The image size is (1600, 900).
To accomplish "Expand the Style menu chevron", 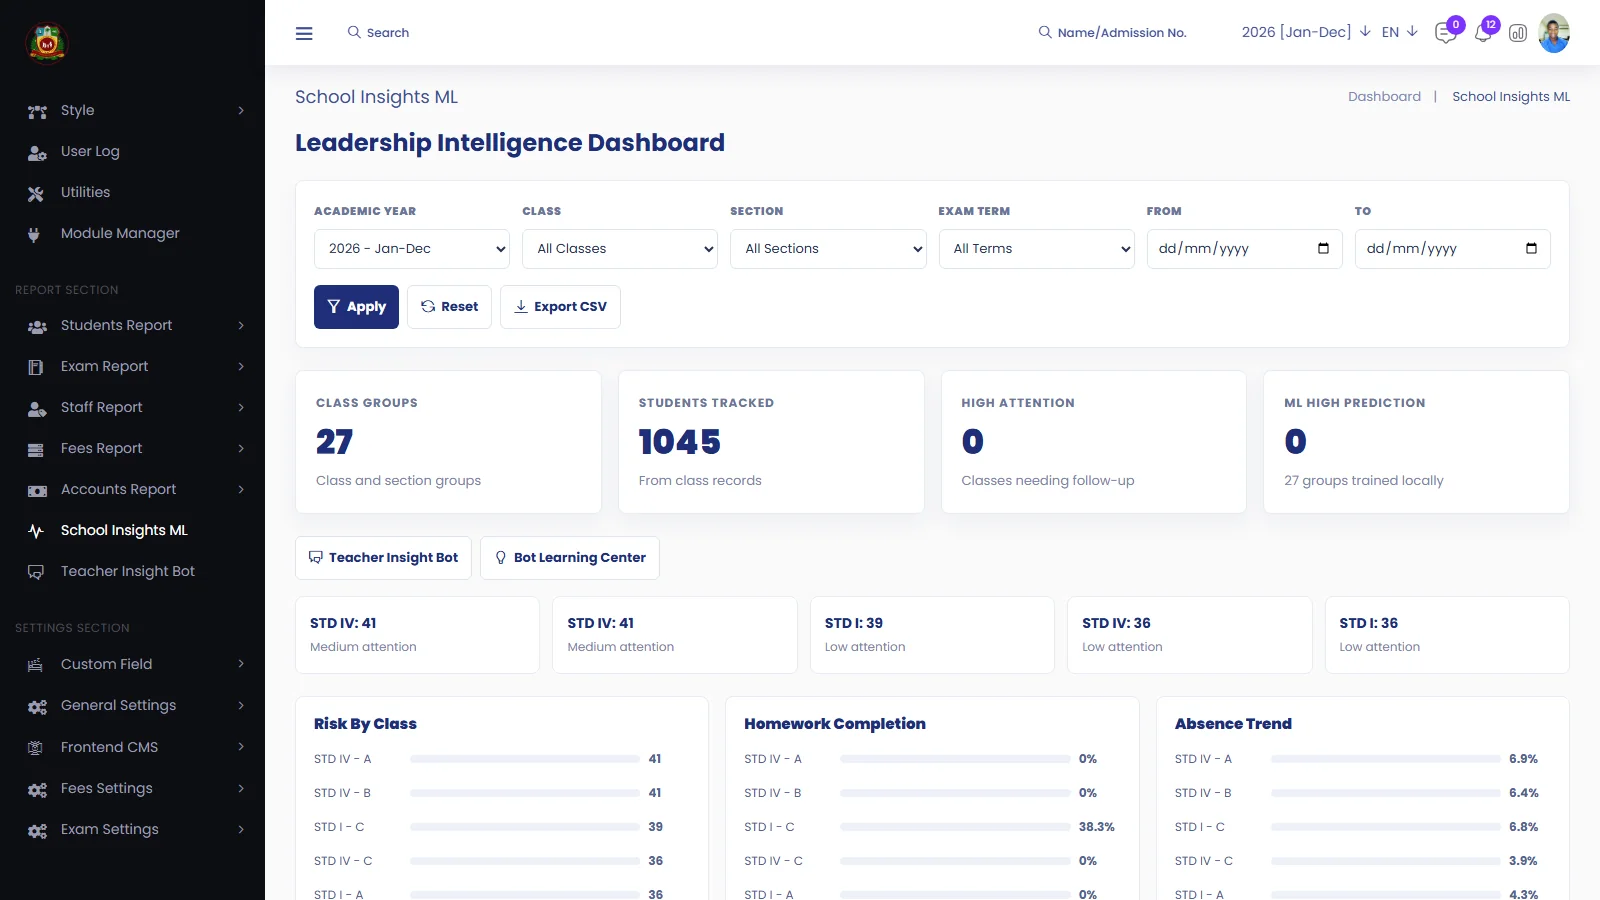I will coord(241,111).
